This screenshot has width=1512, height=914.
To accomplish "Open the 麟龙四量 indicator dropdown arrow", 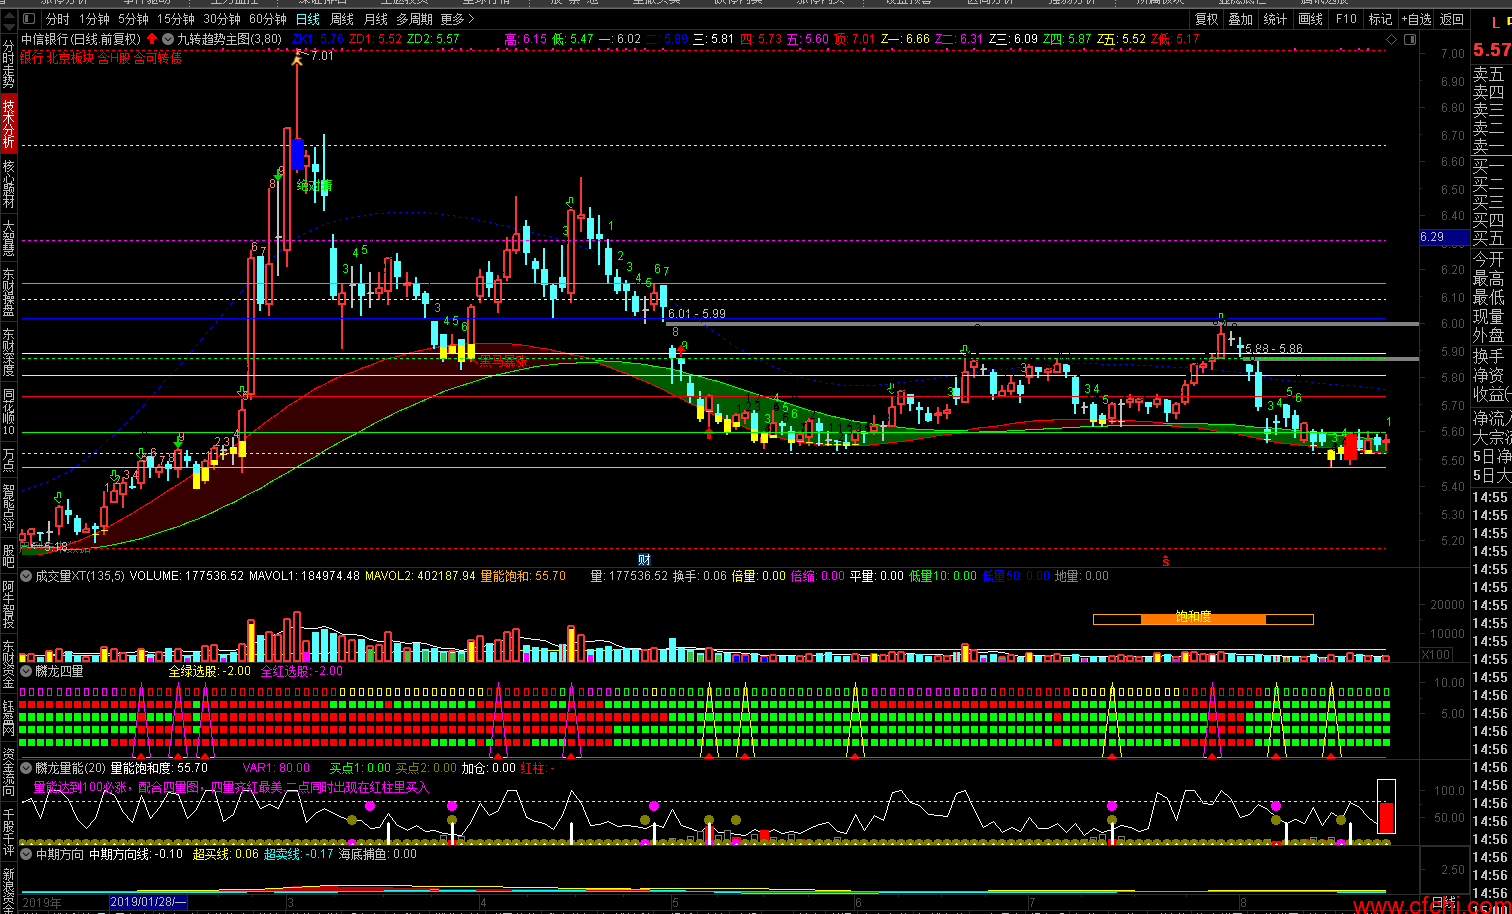I will point(26,672).
